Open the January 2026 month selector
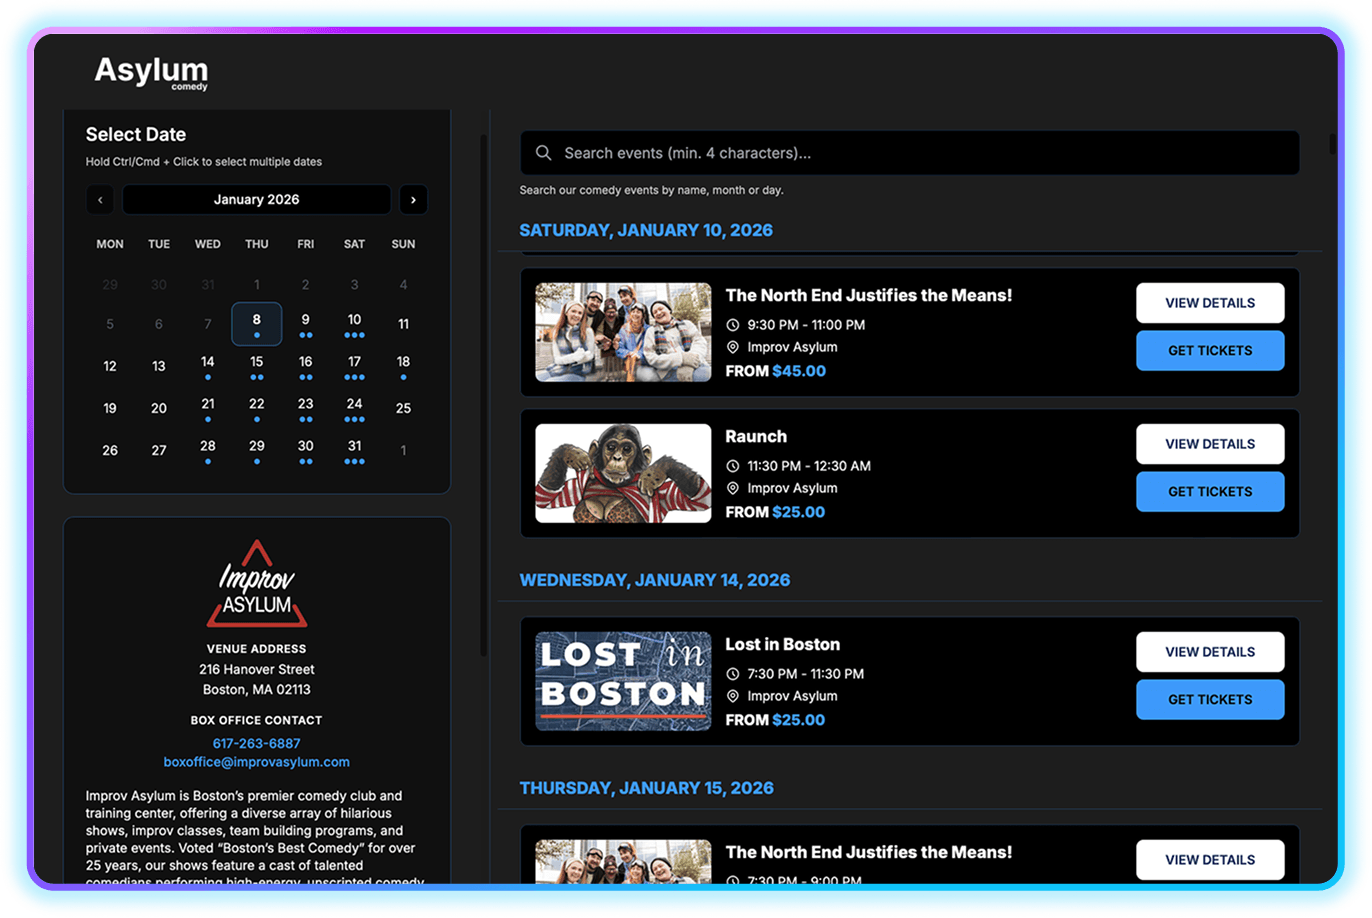1372x918 pixels. [256, 199]
